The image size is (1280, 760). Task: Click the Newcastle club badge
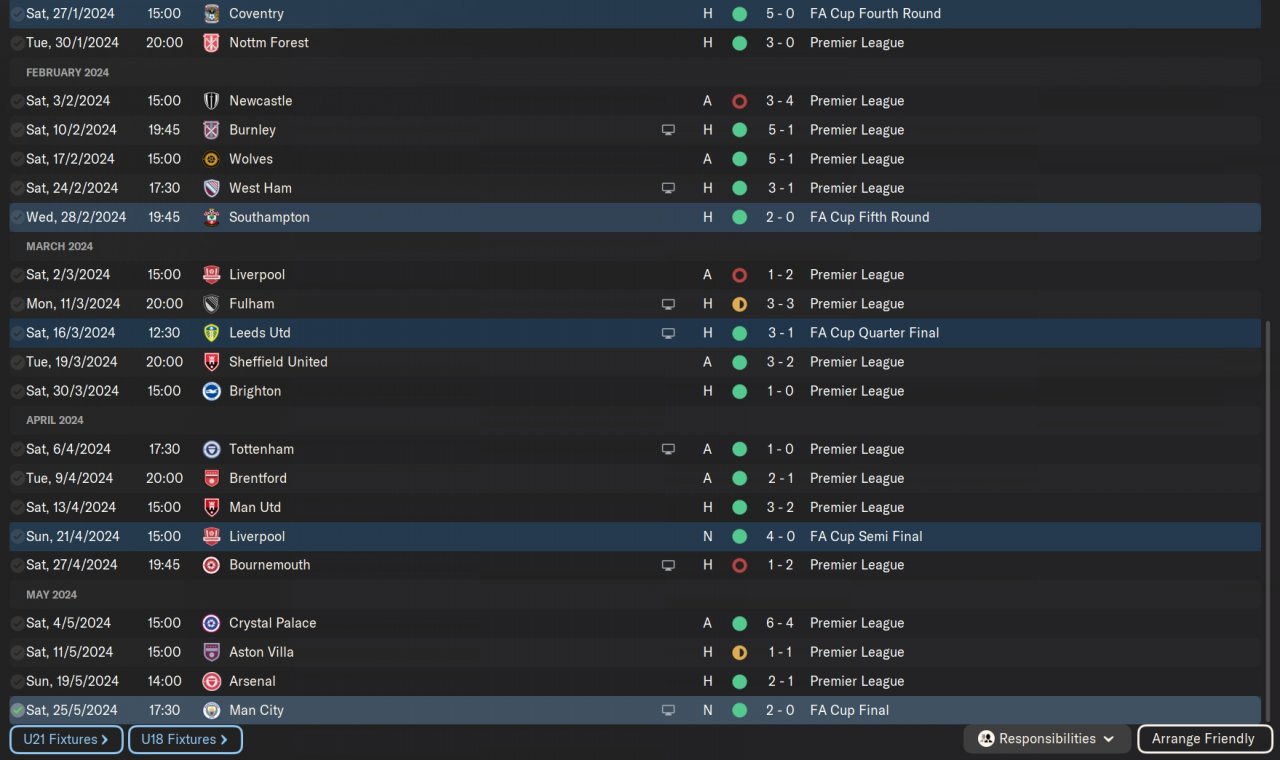click(x=211, y=101)
